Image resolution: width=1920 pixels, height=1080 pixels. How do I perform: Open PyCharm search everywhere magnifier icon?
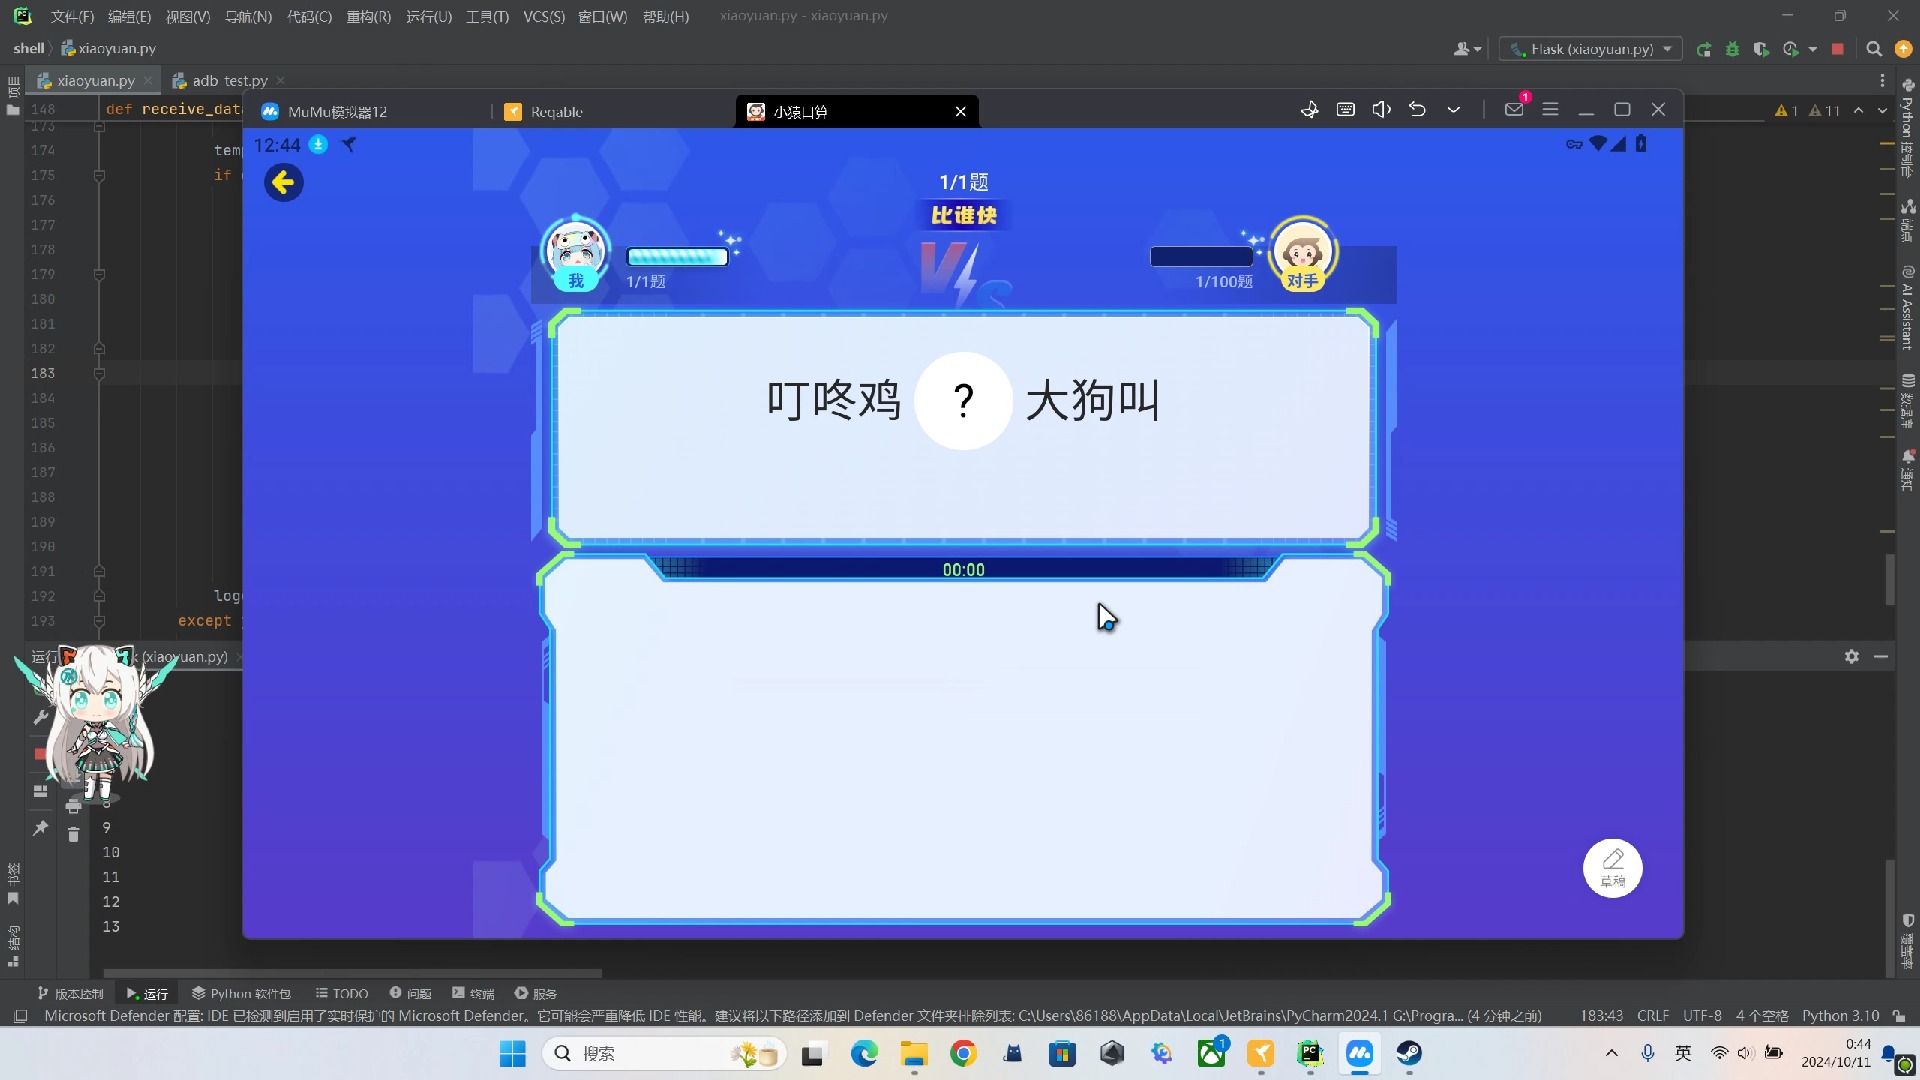click(x=1874, y=49)
